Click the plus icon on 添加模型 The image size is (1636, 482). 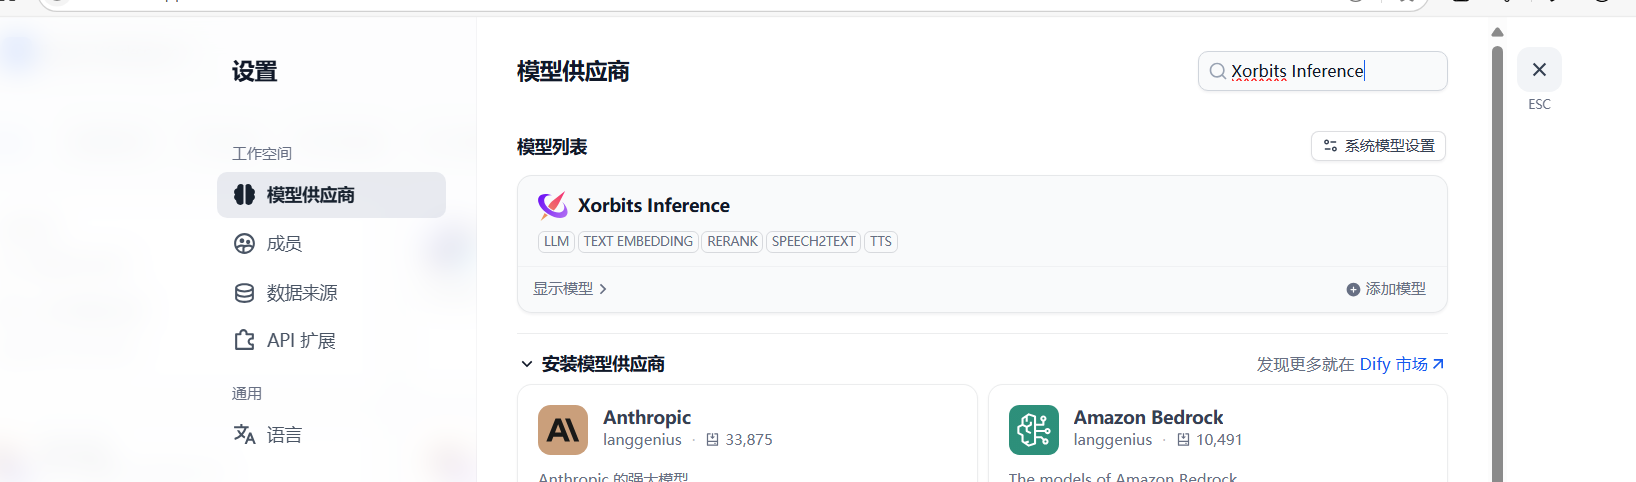click(1353, 289)
